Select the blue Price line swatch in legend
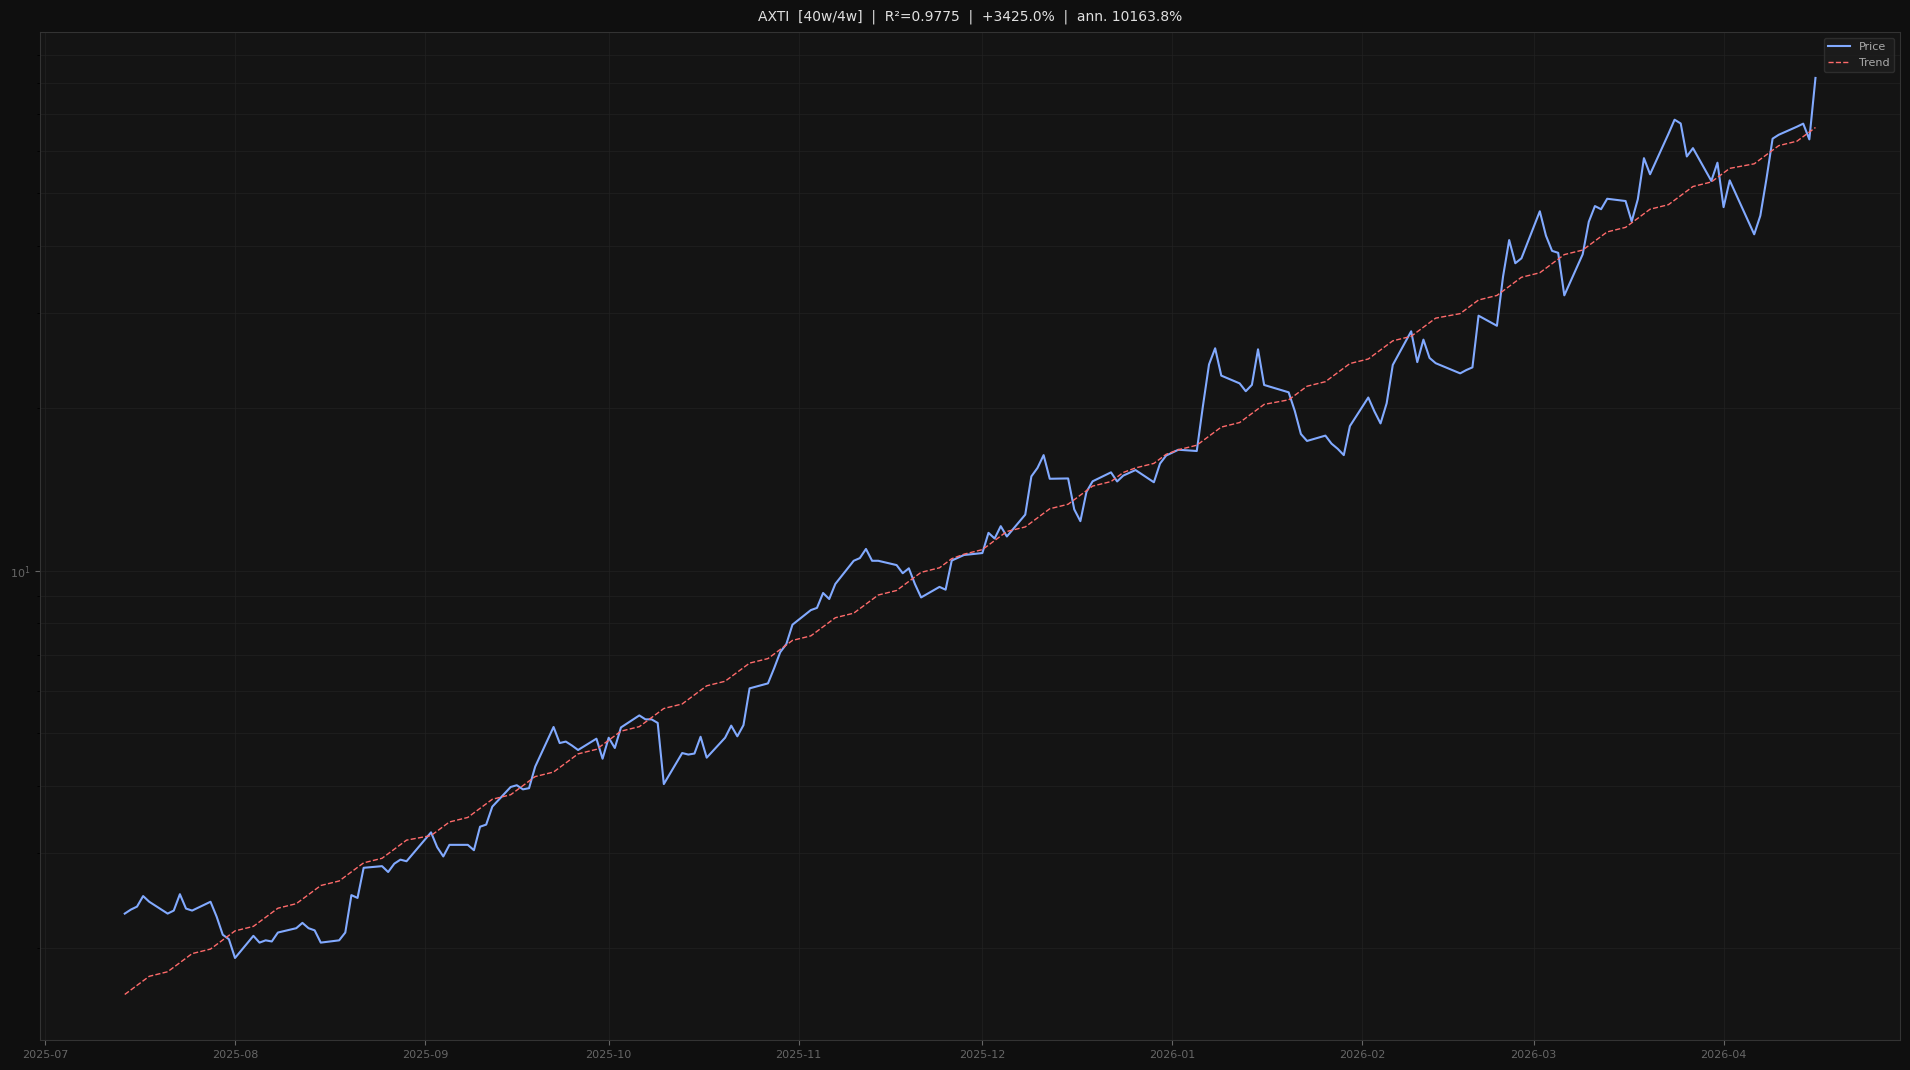The image size is (1910, 1070). tap(1838, 47)
